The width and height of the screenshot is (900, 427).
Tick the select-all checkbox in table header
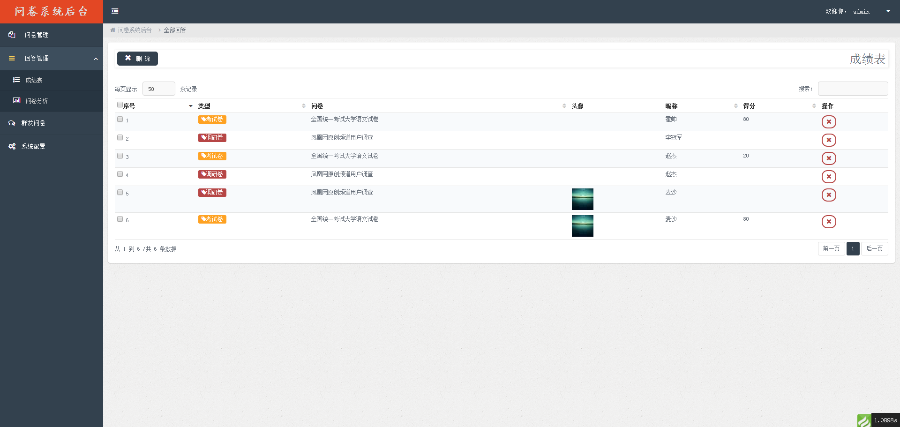point(119,106)
